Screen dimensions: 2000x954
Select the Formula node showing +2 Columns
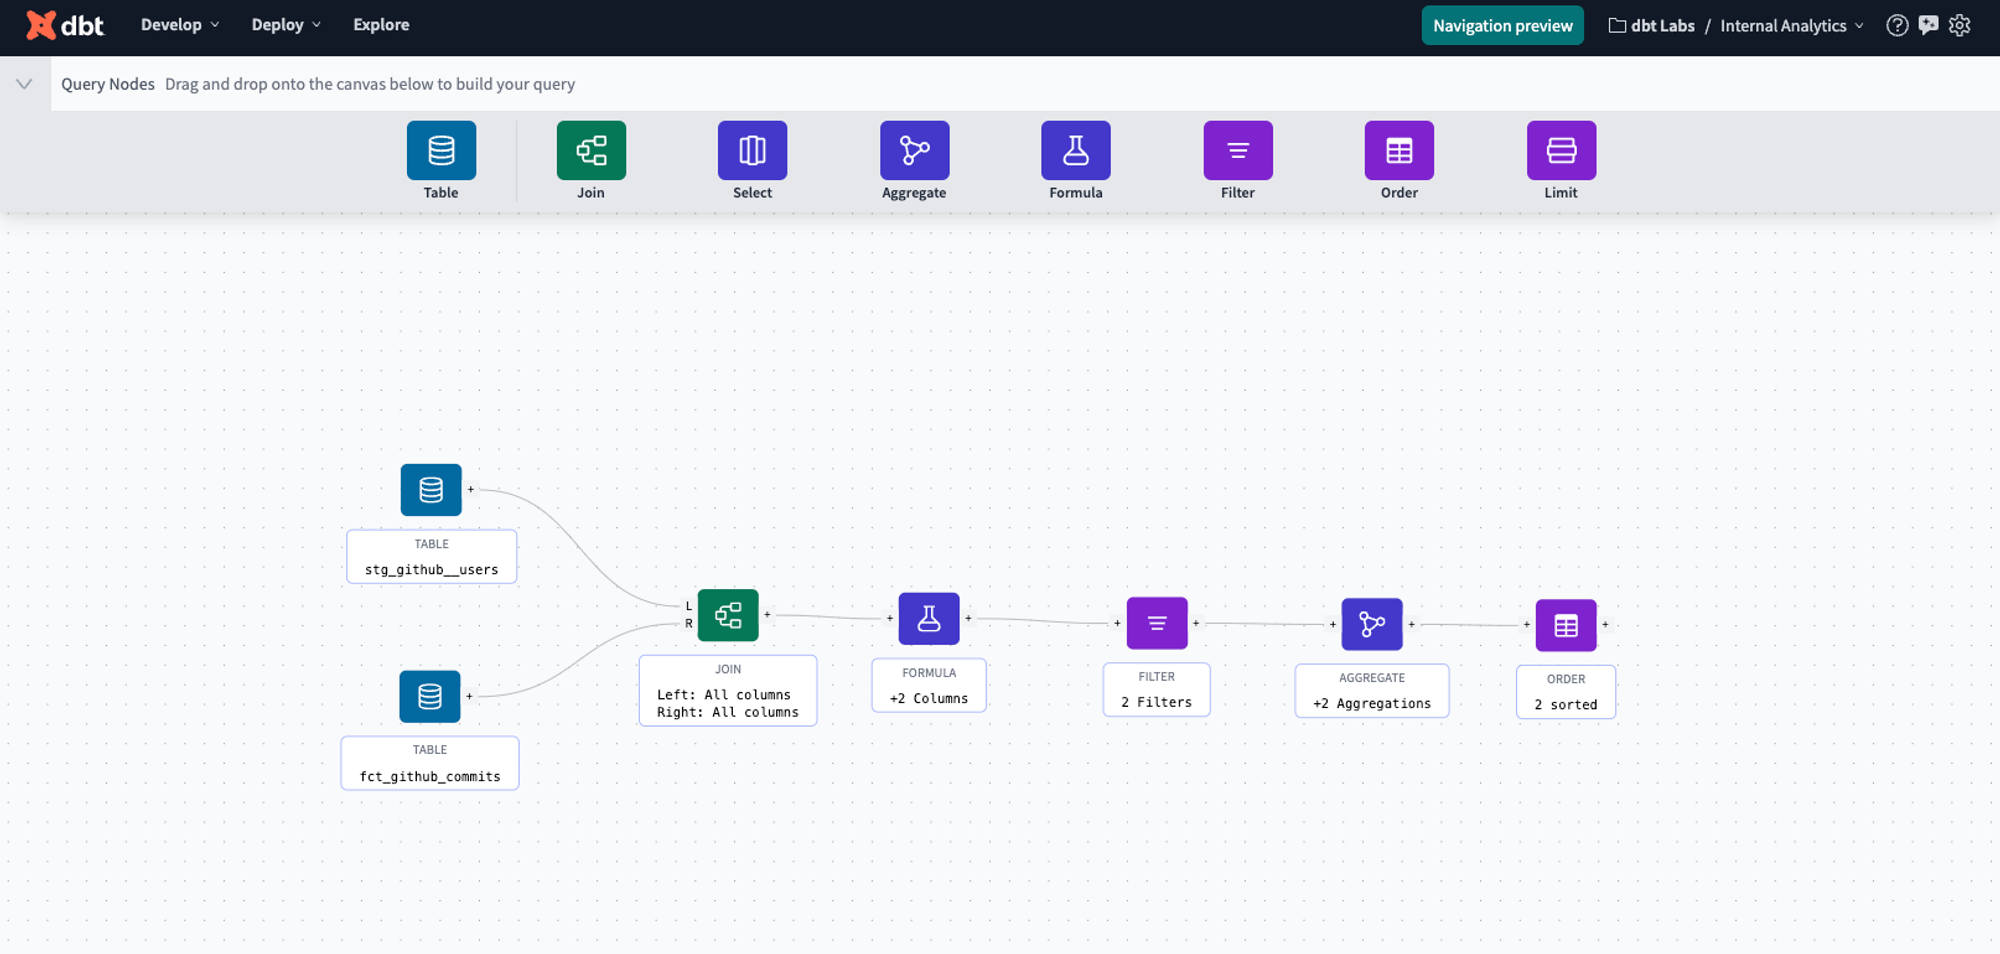point(929,618)
